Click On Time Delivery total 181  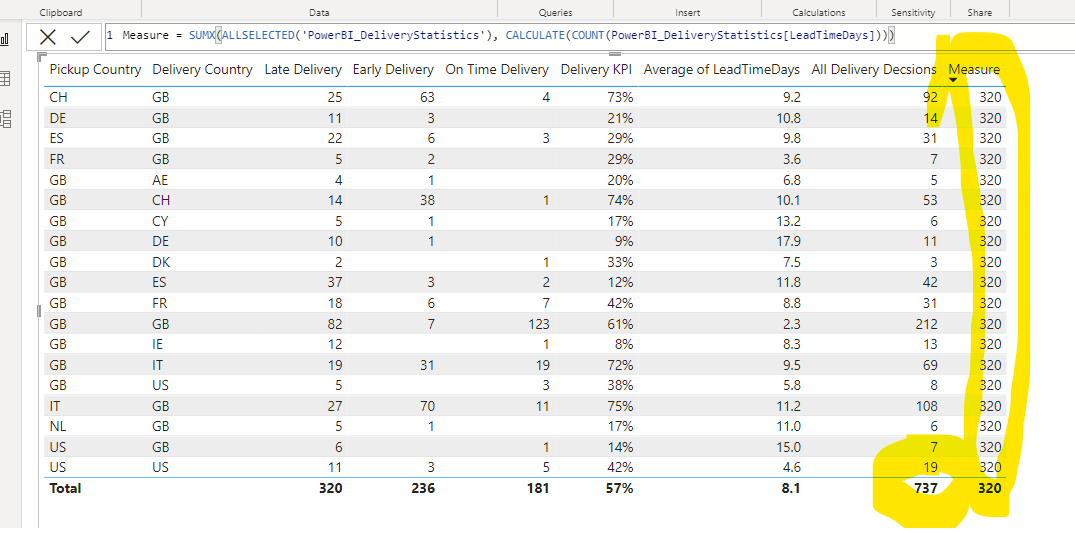[538, 488]
